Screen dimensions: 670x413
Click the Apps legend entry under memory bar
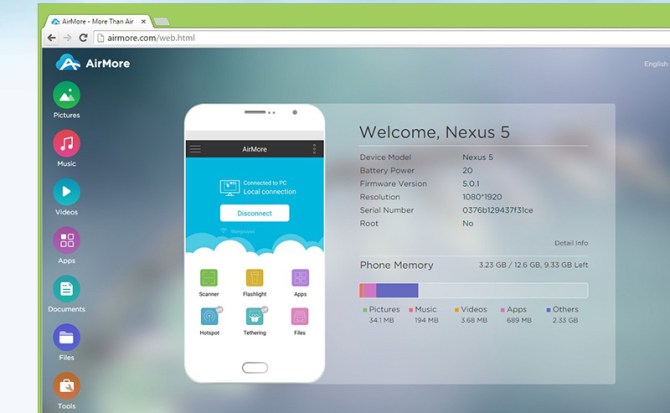click(516, 314)
